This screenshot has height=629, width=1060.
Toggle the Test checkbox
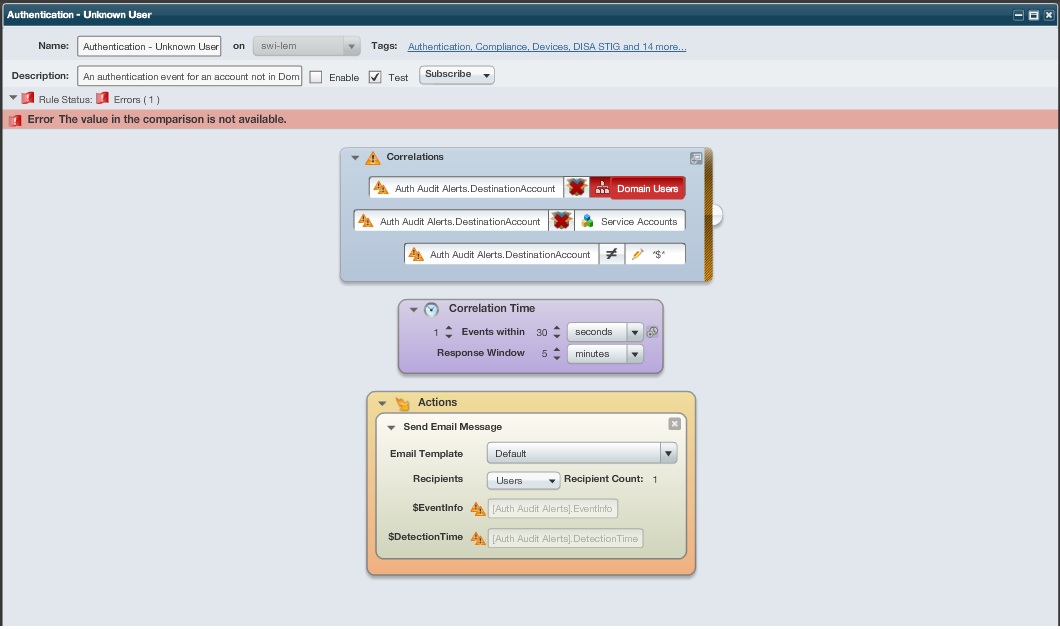(375, 77)
